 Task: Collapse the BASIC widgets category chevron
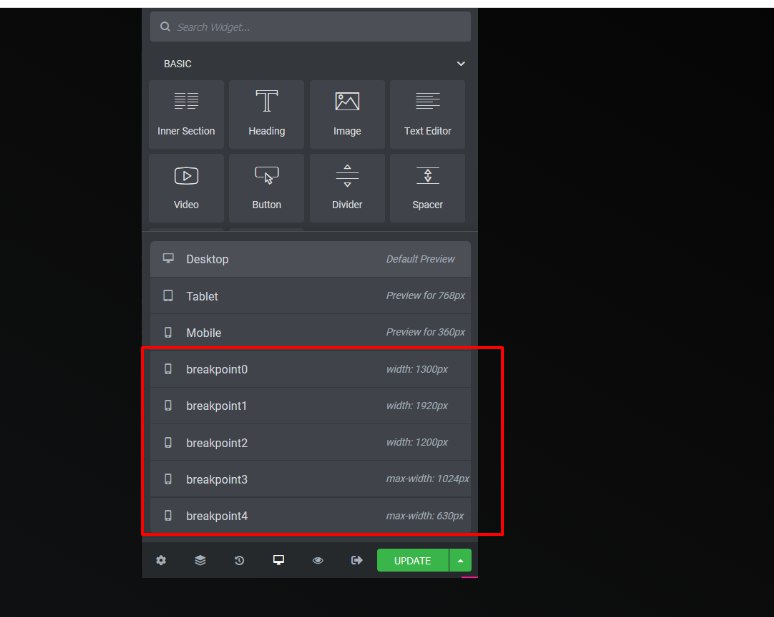pyautogui.click(x=461, y=64)
